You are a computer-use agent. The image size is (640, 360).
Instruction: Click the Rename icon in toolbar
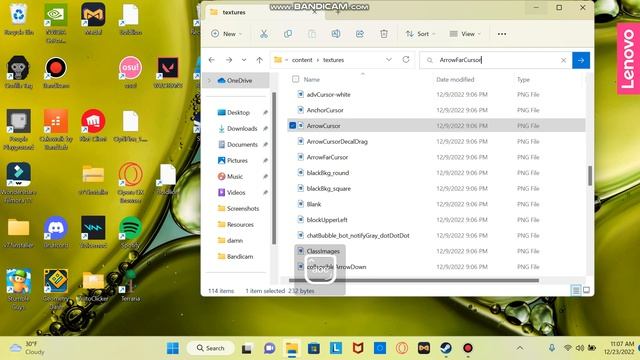336,34
